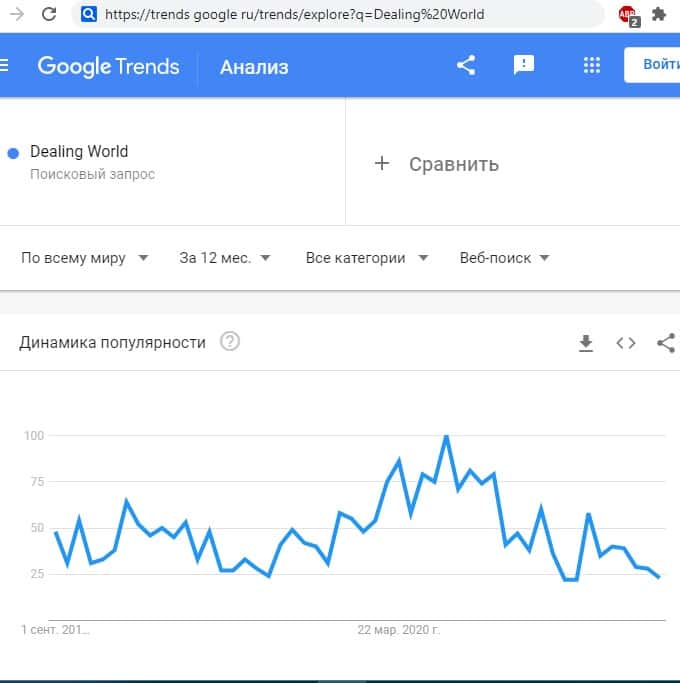
Task: Click the Dealing World search term
Action: point(79,152)
